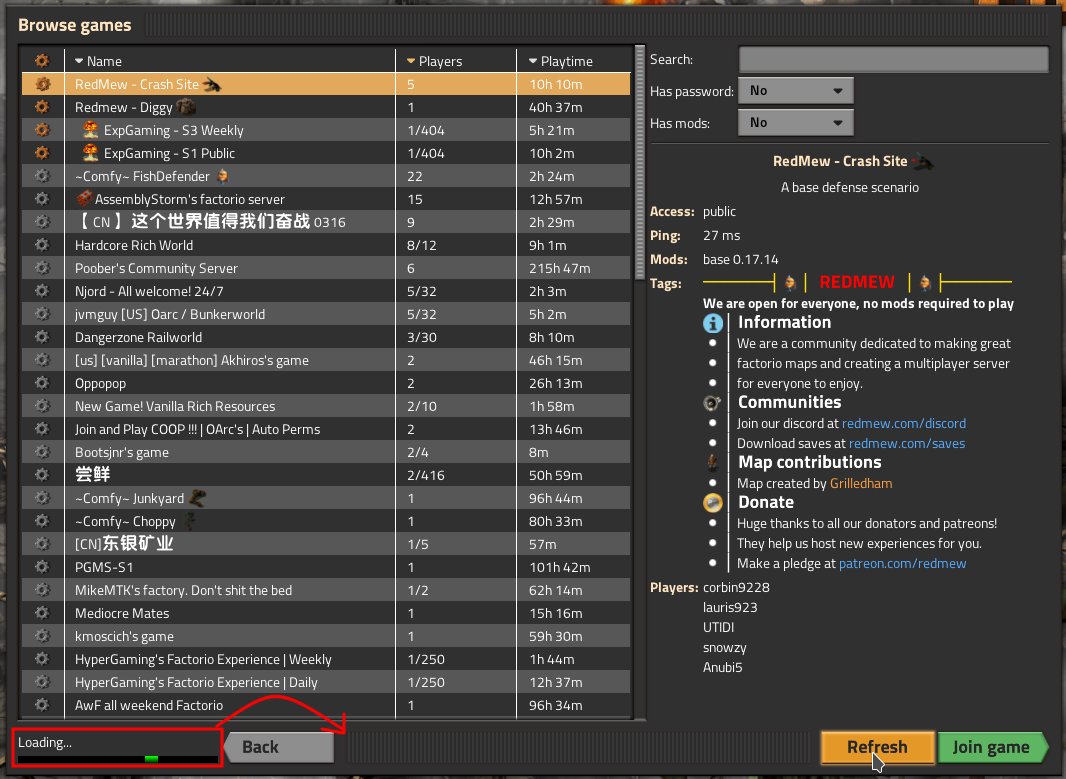Open the Has password dropdown
The image size is (1066, 779).
tap(795, 90)
